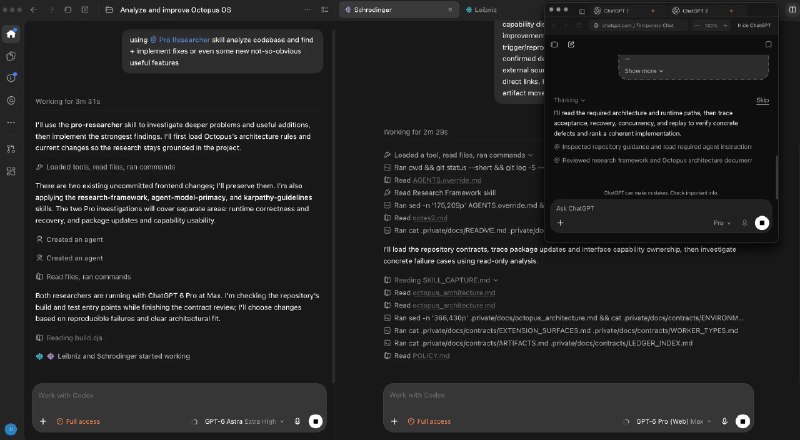Go forward with the right arrow in the title bar
The height and width of the screenshot is (440, 800).
(50, 10)
